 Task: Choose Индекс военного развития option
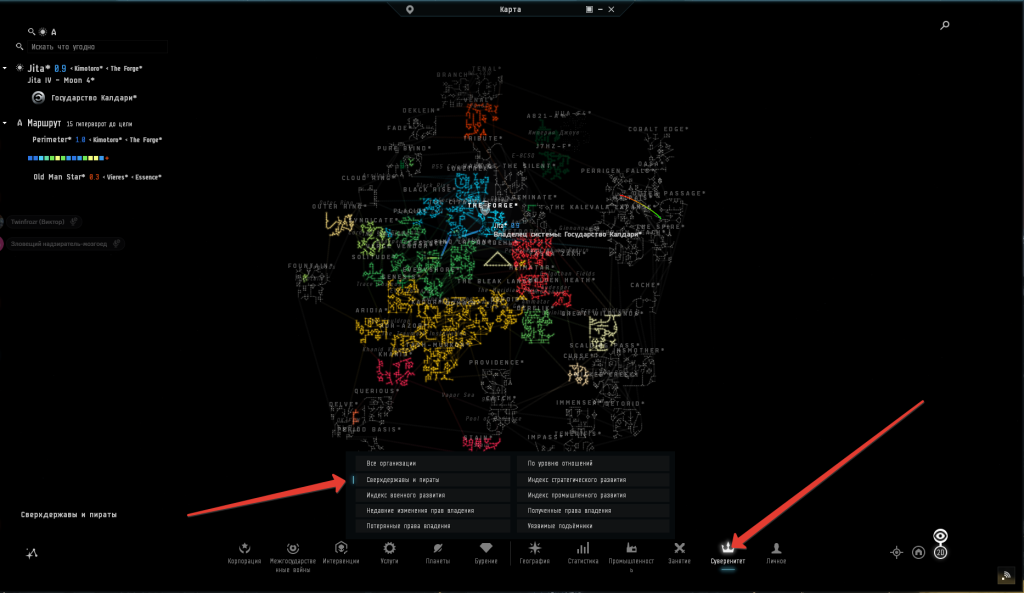(431, 495)
